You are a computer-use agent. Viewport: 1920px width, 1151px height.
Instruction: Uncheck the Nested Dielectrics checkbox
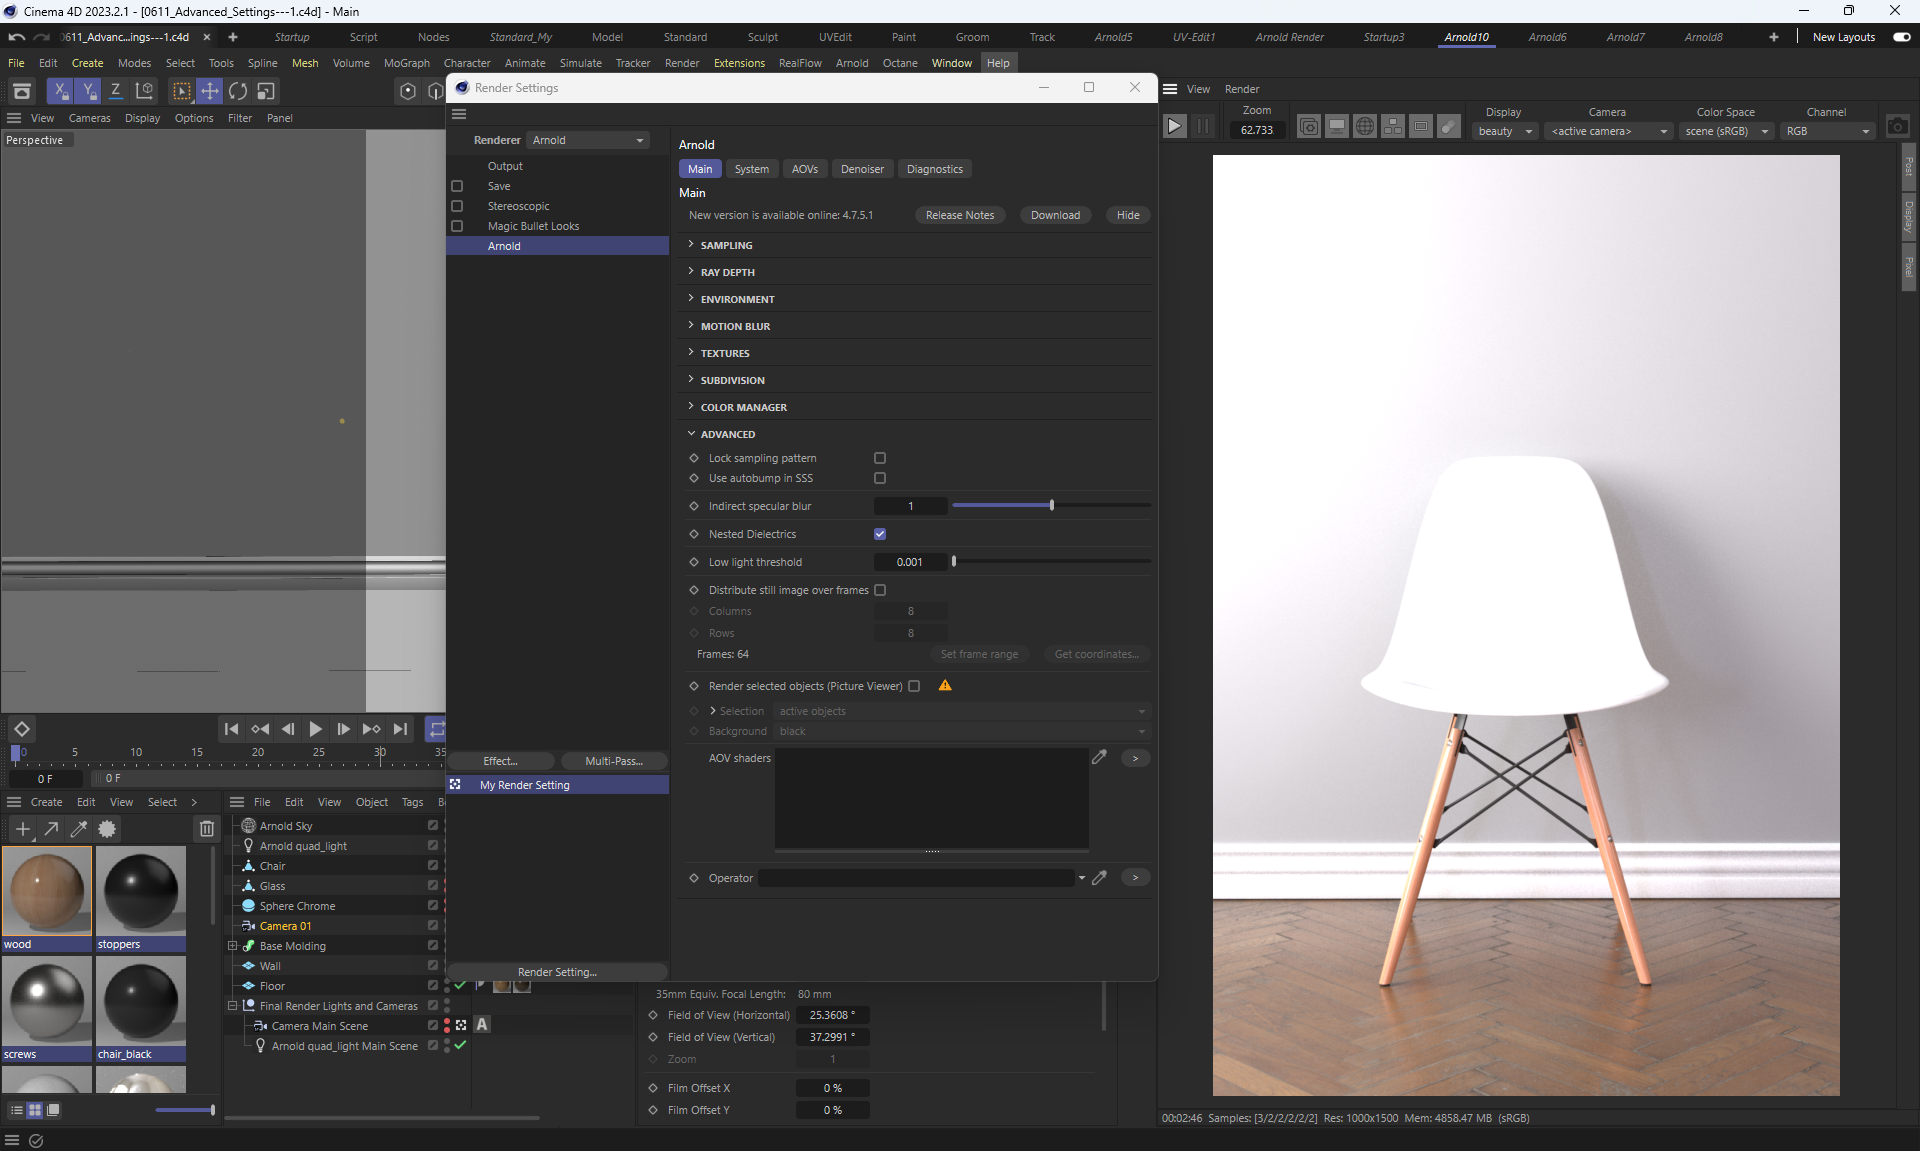click(880, 534)
